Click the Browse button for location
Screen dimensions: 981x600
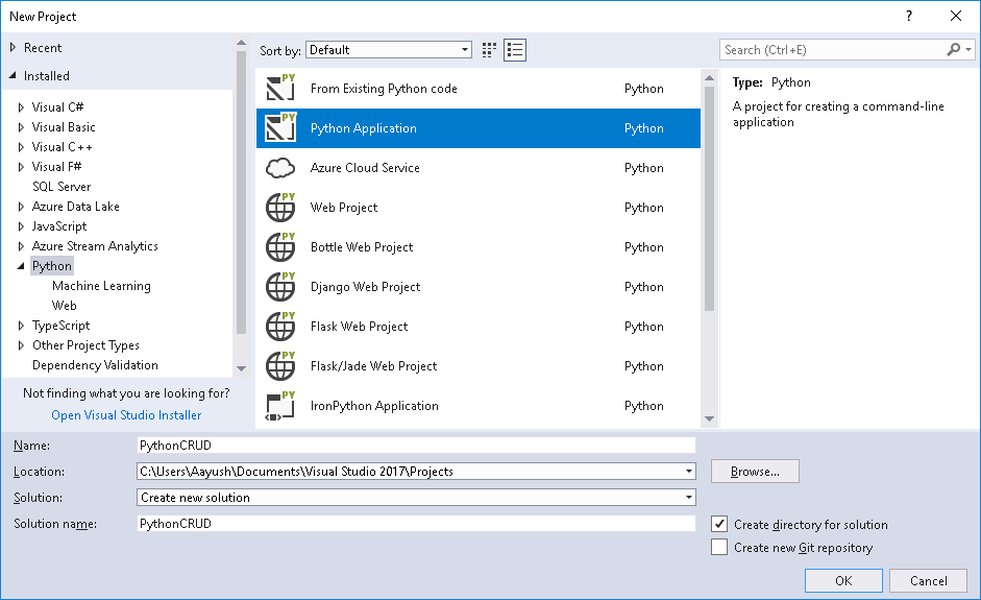pos(754,471)
